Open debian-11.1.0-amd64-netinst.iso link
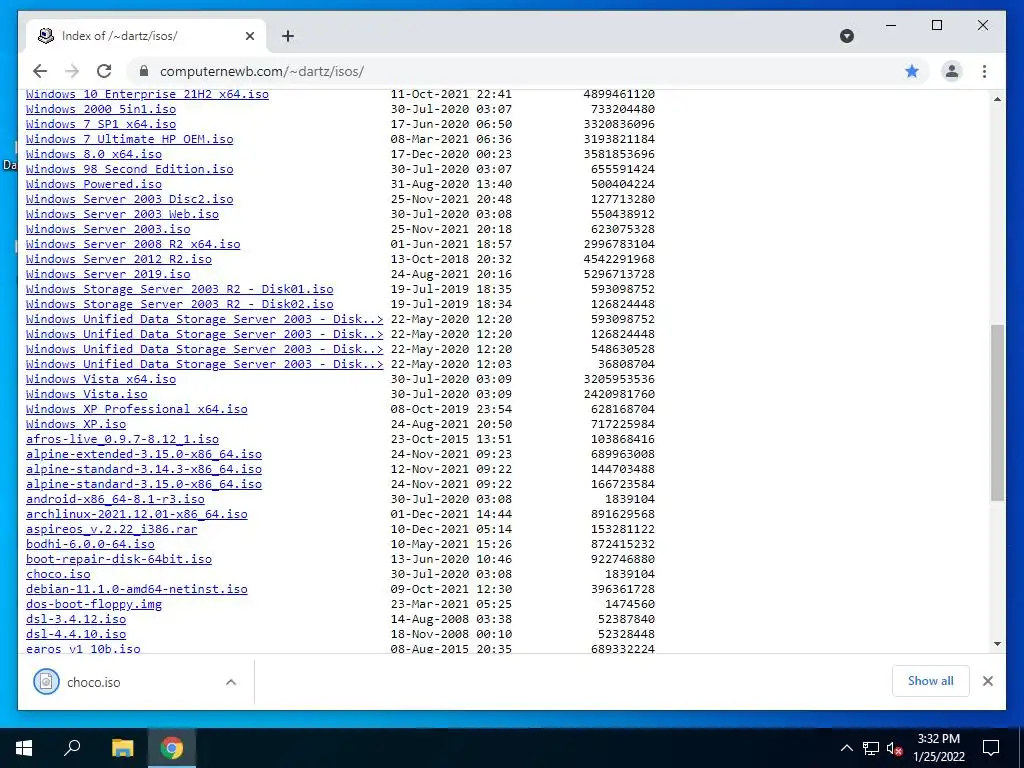This screenshot has height=768, width=1024. tap(136, 590)
